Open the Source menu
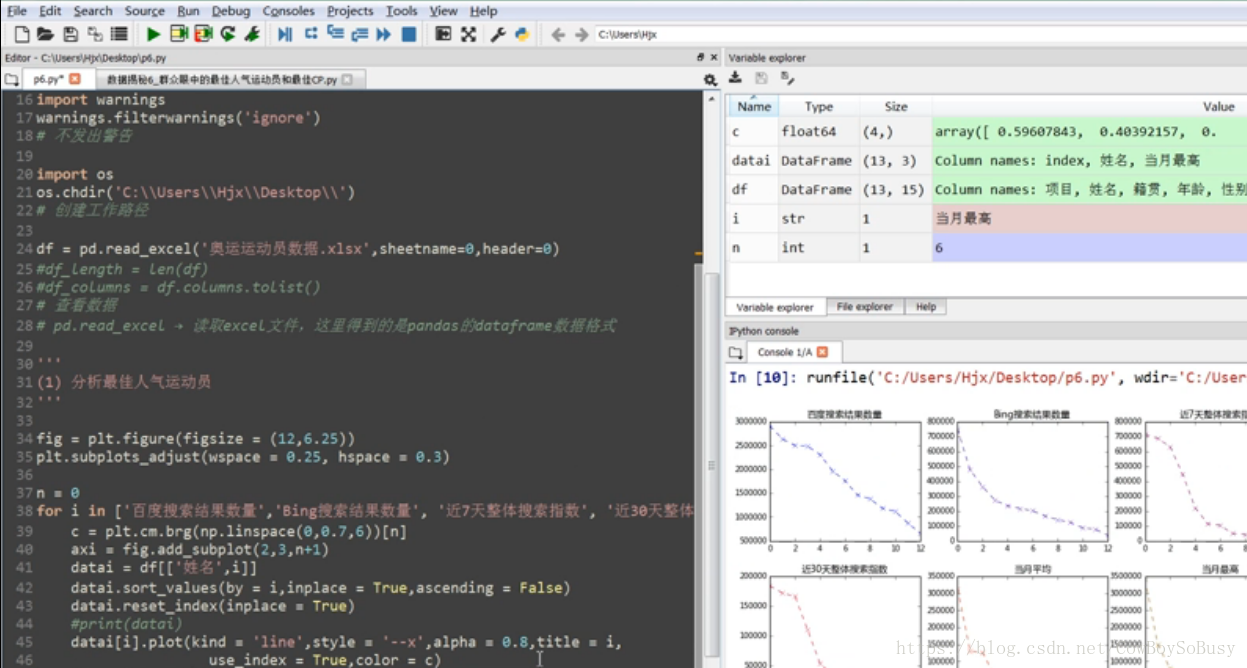 tap(145, 11)
